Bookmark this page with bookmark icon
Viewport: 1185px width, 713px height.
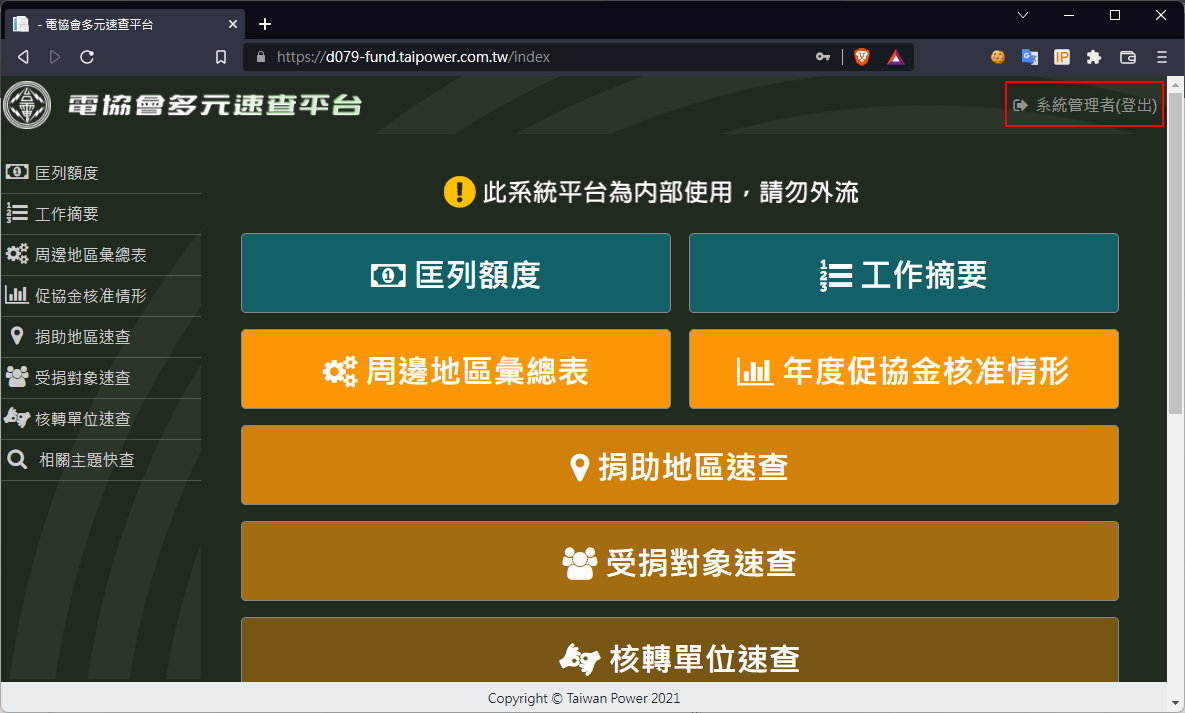221,57
